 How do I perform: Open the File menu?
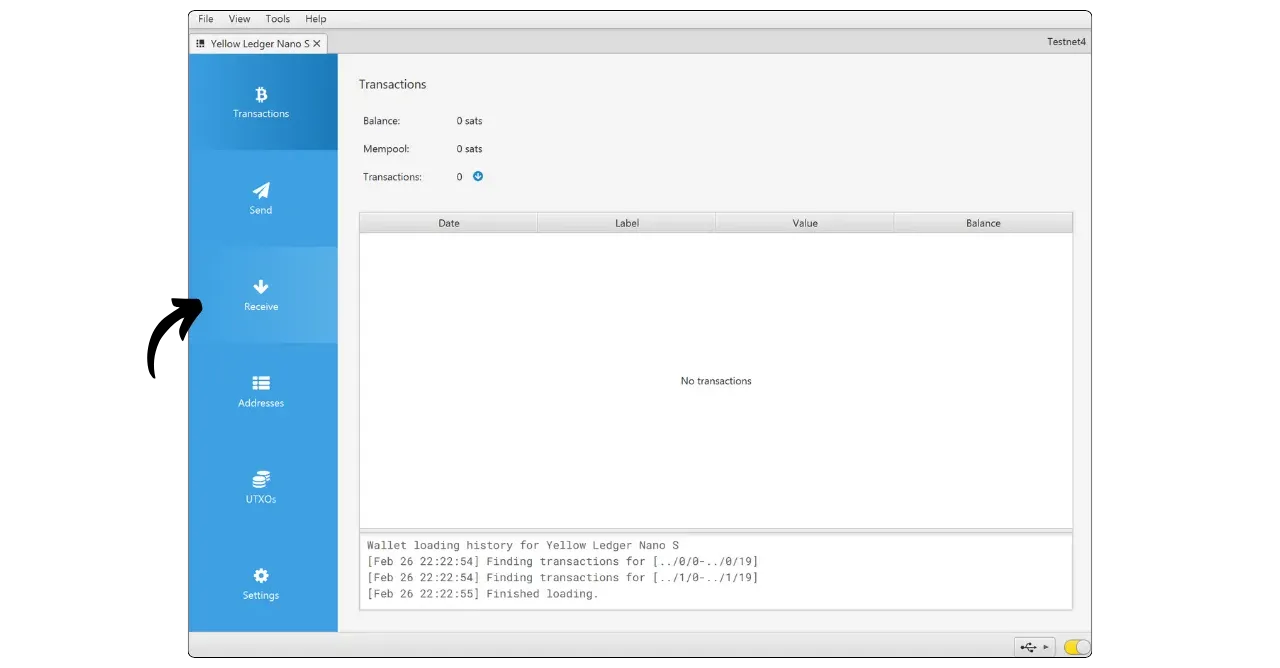click(205, 19)
